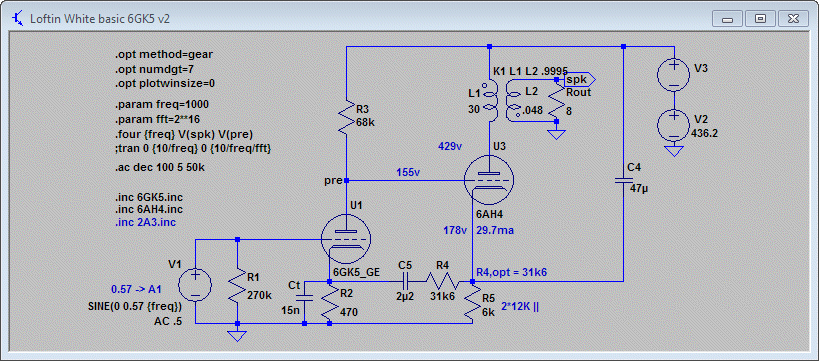Click ground symbol below V2
The width and height of the screenshot is (819, 361).
tap(674, 151)
